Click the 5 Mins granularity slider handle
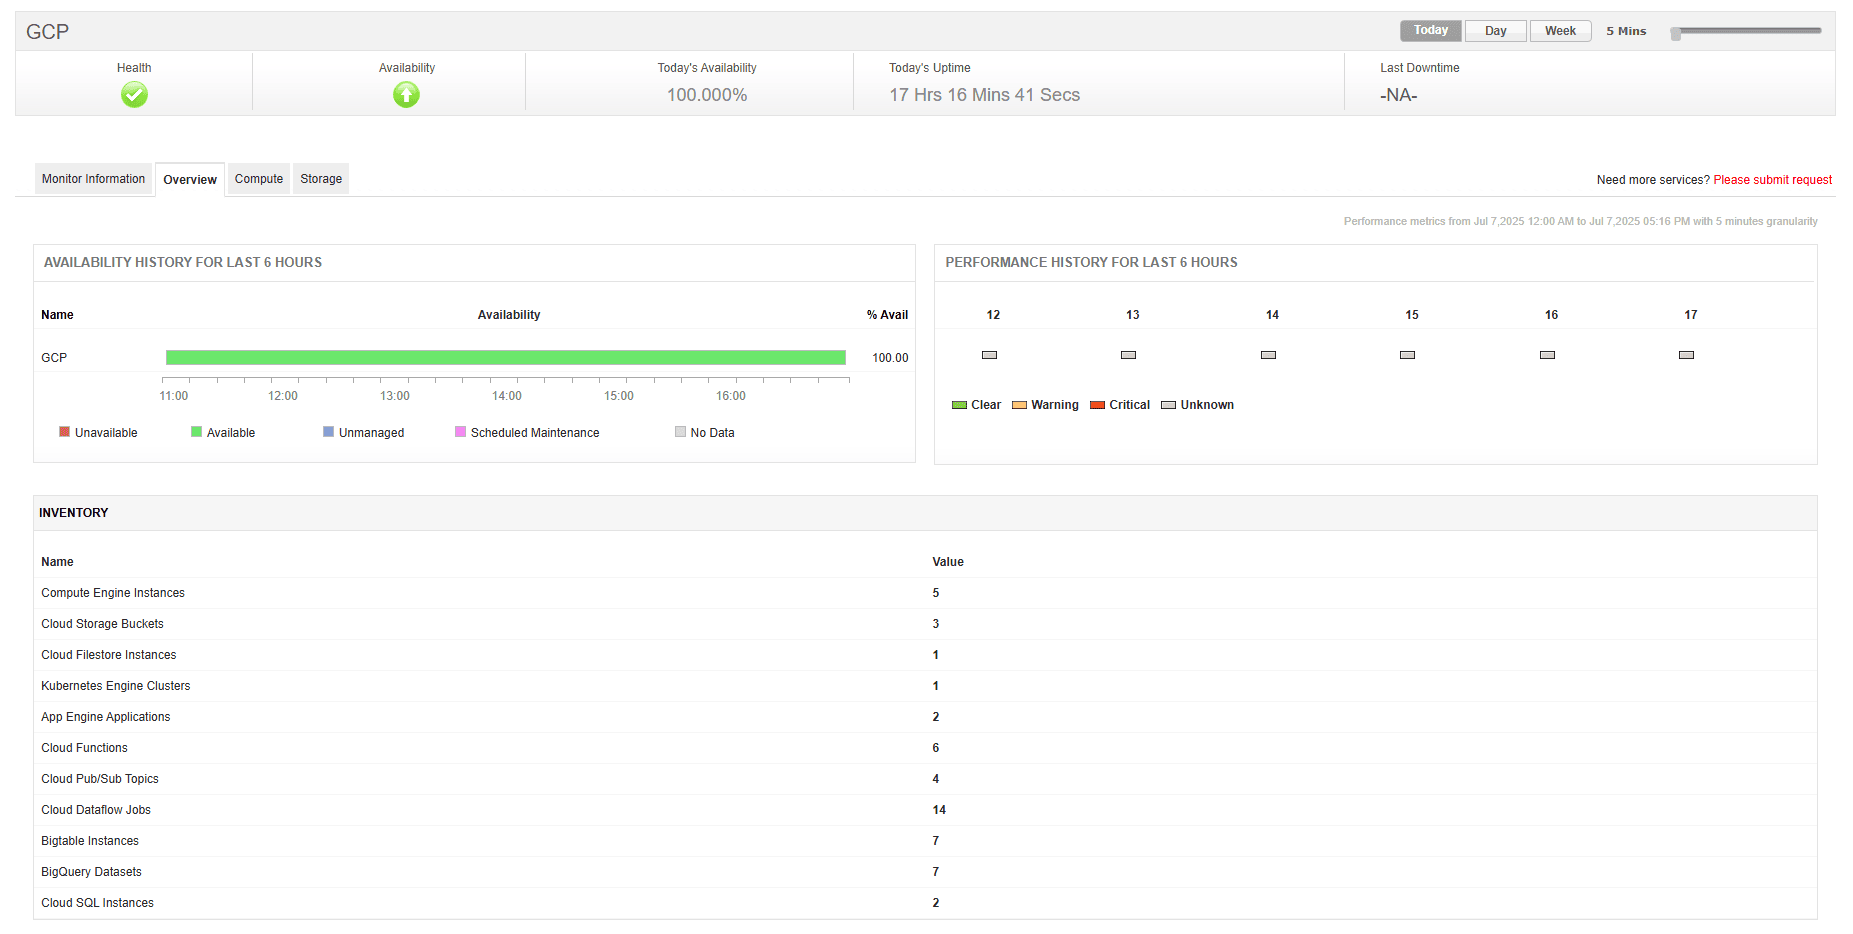Screen dimensions: 1853x934 click(1676, 33)
